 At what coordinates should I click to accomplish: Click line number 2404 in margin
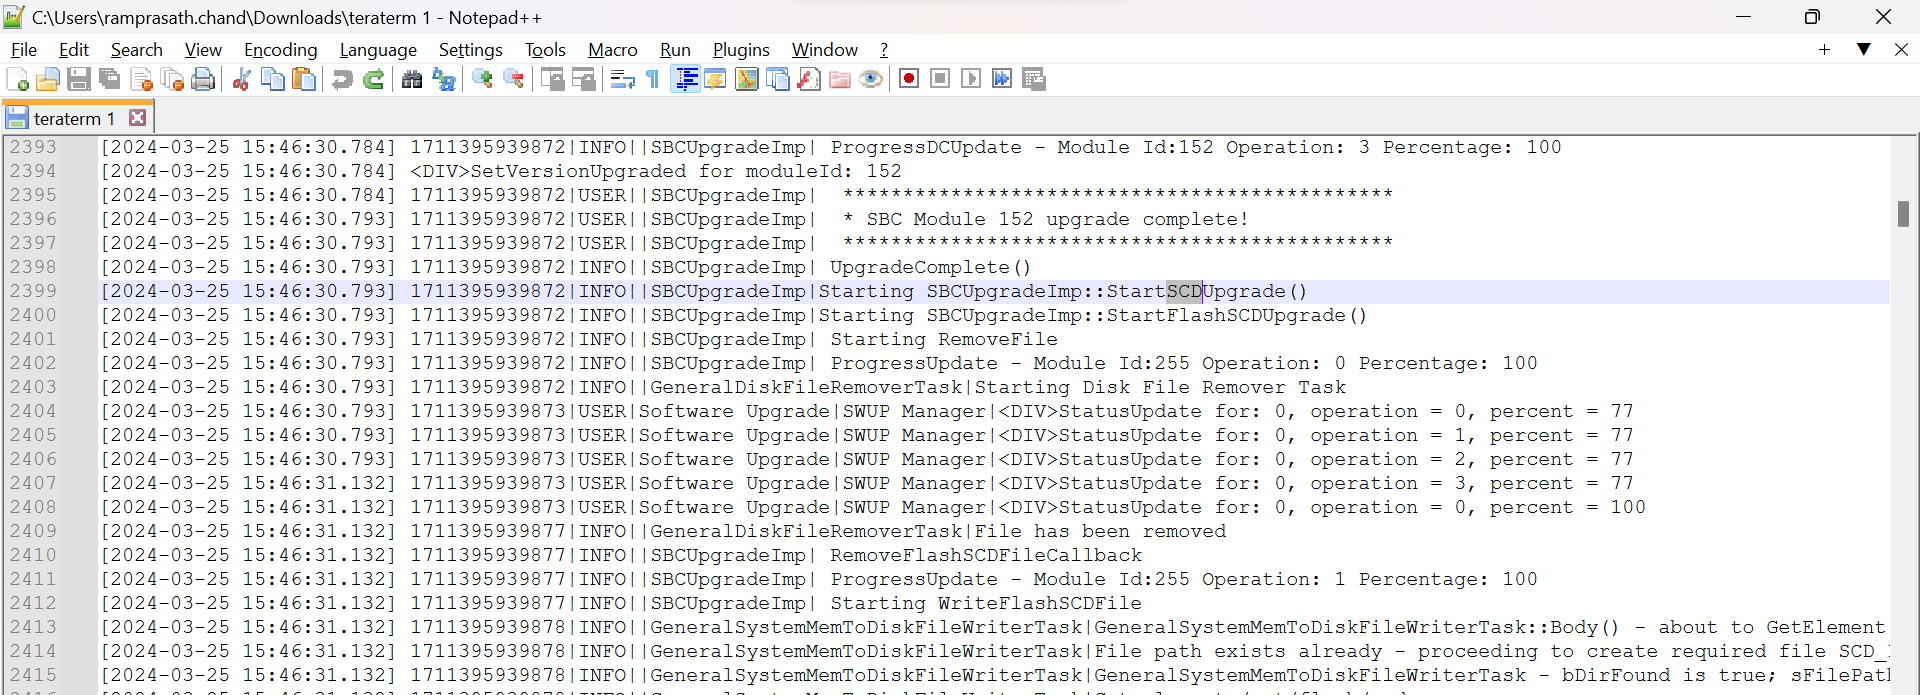(x=33, y=411)
